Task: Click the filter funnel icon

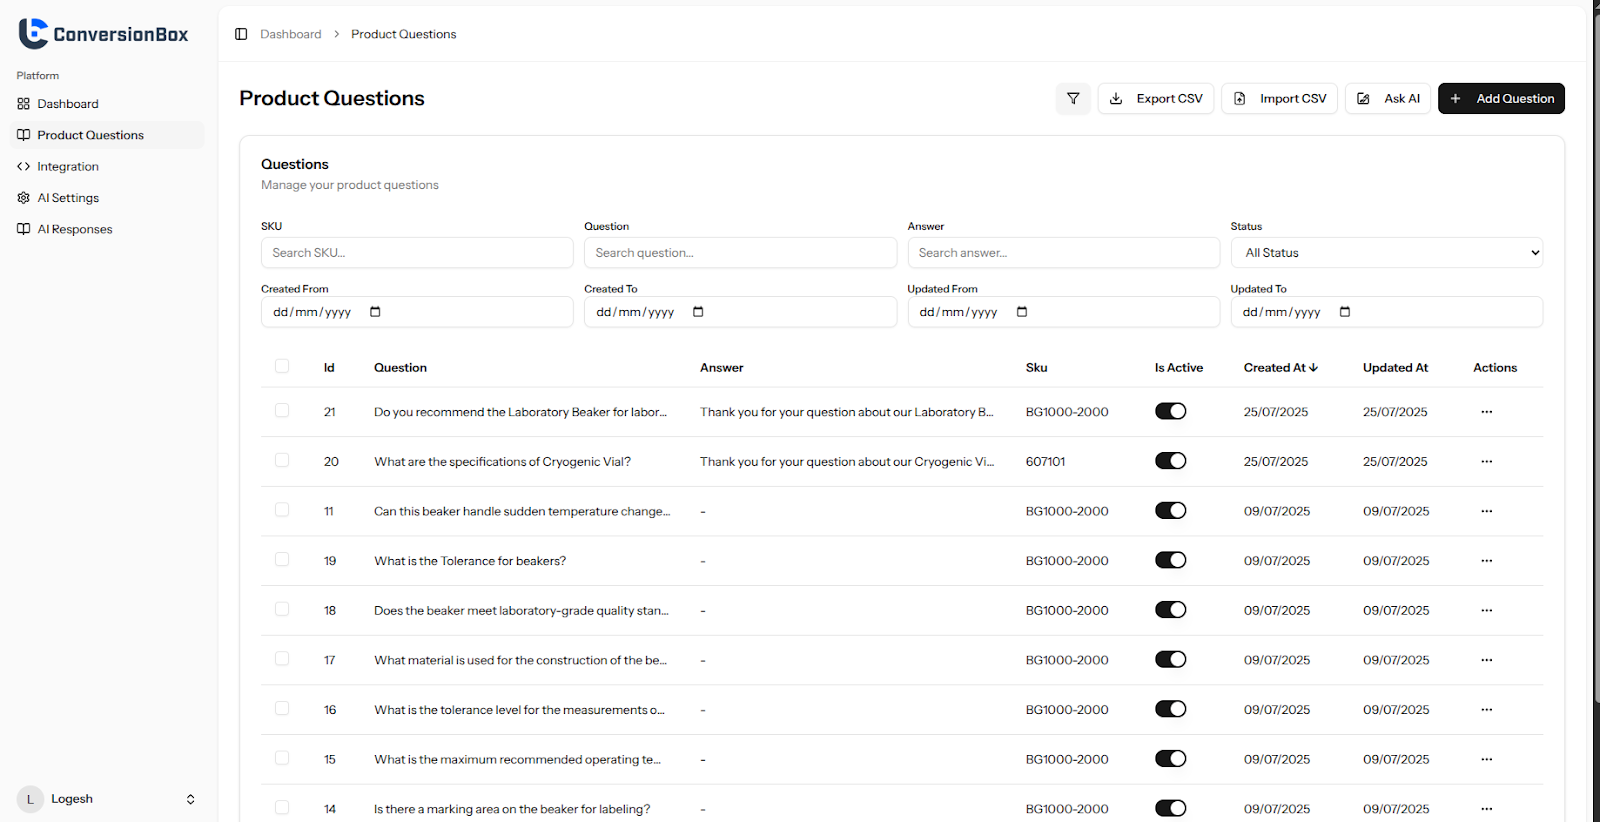Action: click(x=1073, y=99)
